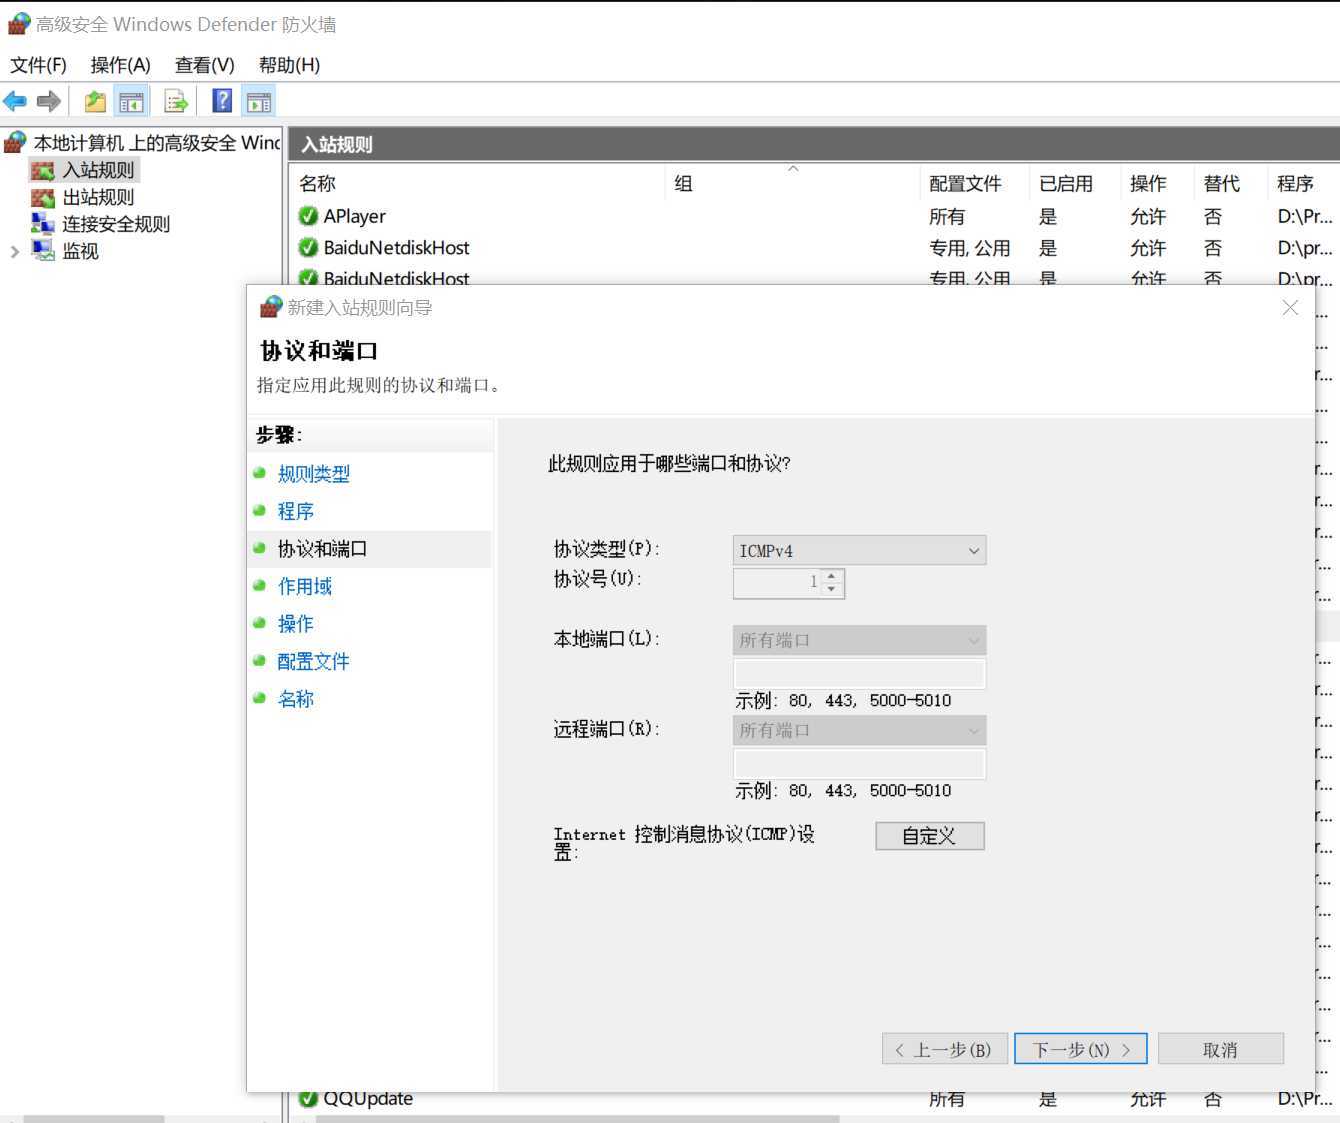Go to the 程序 wizard step
Screen dimensions: 1340x1123
295,511
